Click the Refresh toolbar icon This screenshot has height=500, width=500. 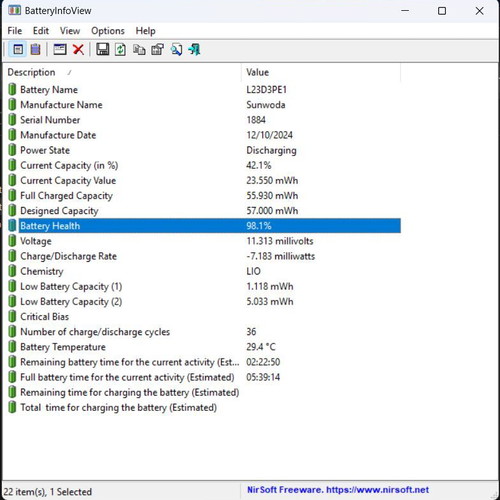click(120, 50)
